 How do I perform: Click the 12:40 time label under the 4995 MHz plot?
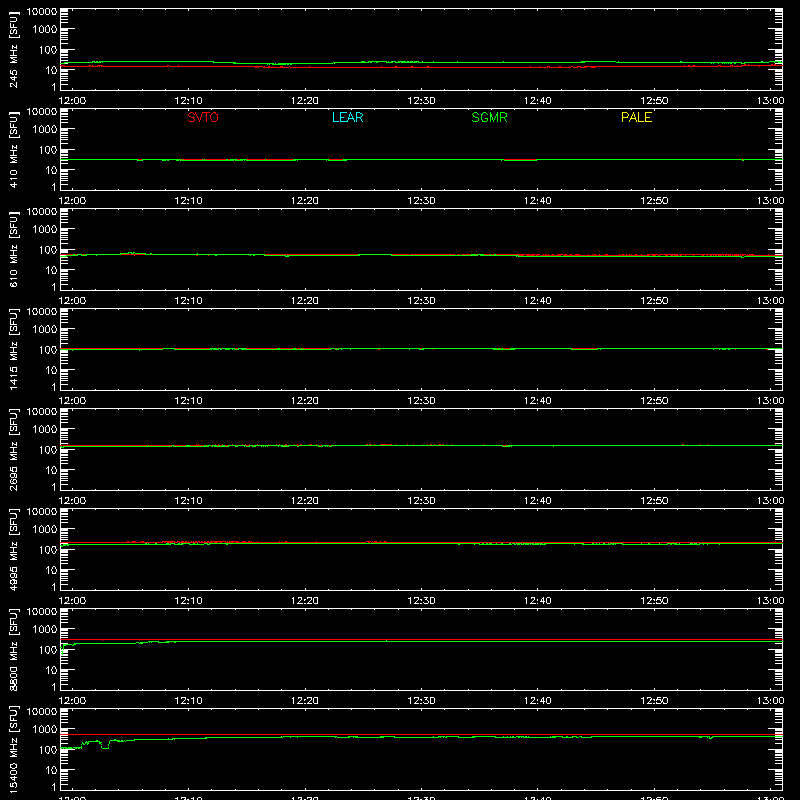[x=538, y=601]
